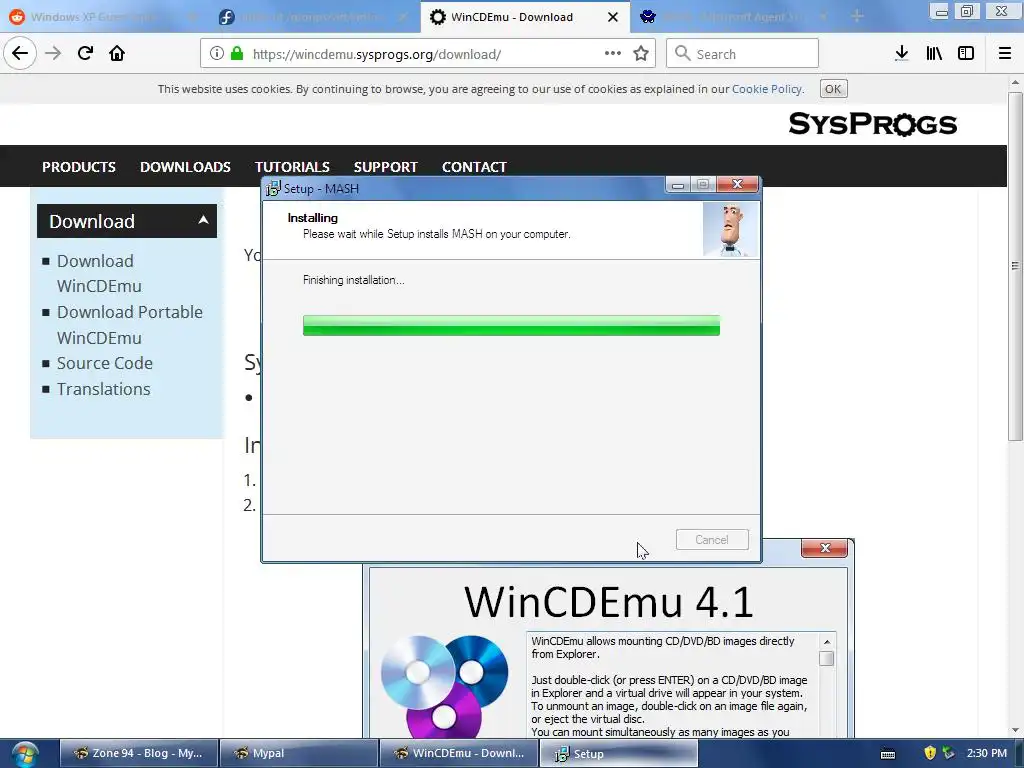Click the 2:30 PM clock
1024x768 pixels.
click(x=986, y=753)
